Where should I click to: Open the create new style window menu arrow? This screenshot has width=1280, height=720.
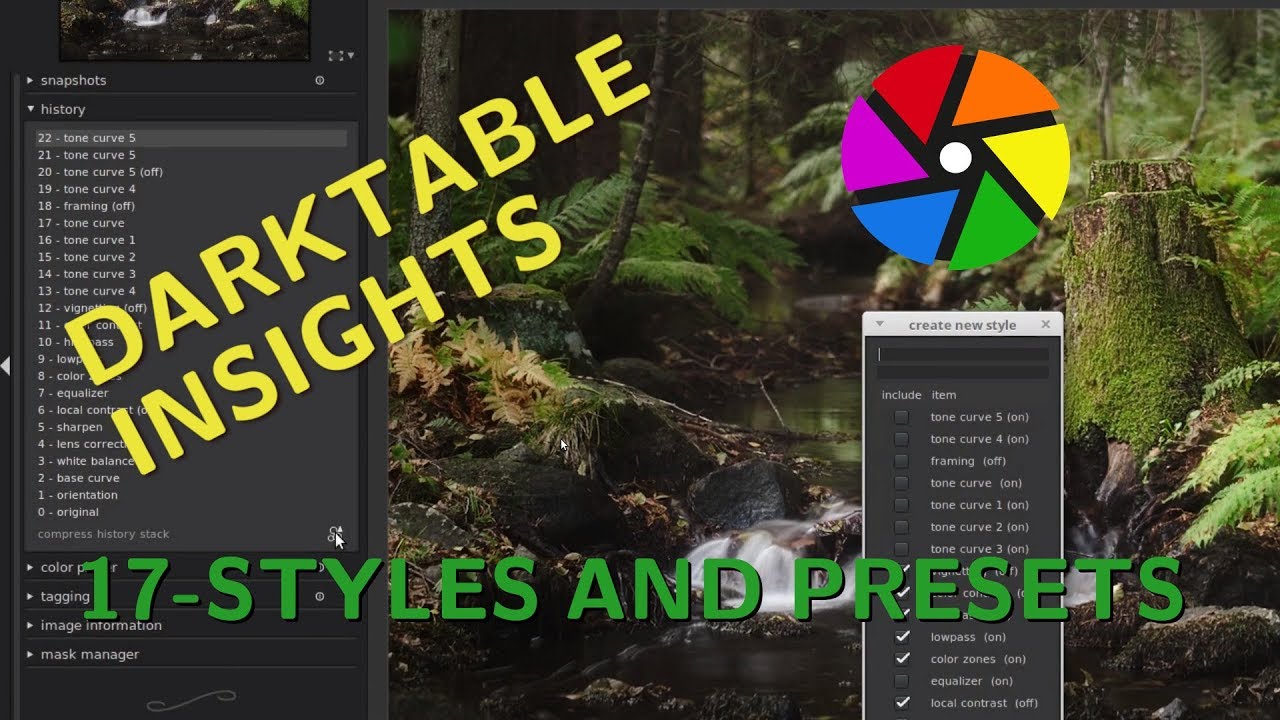[x=879, y=324]
